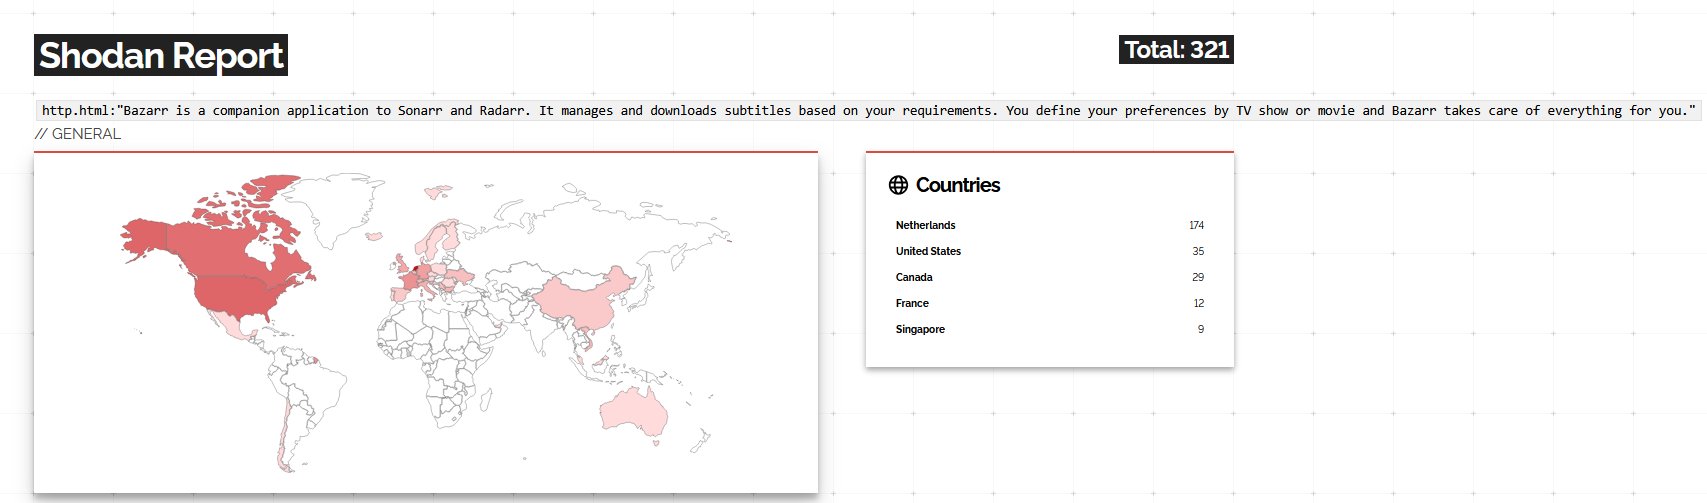Select the Singapore country row
1707x503 pixels.
tap(1050, 329)
